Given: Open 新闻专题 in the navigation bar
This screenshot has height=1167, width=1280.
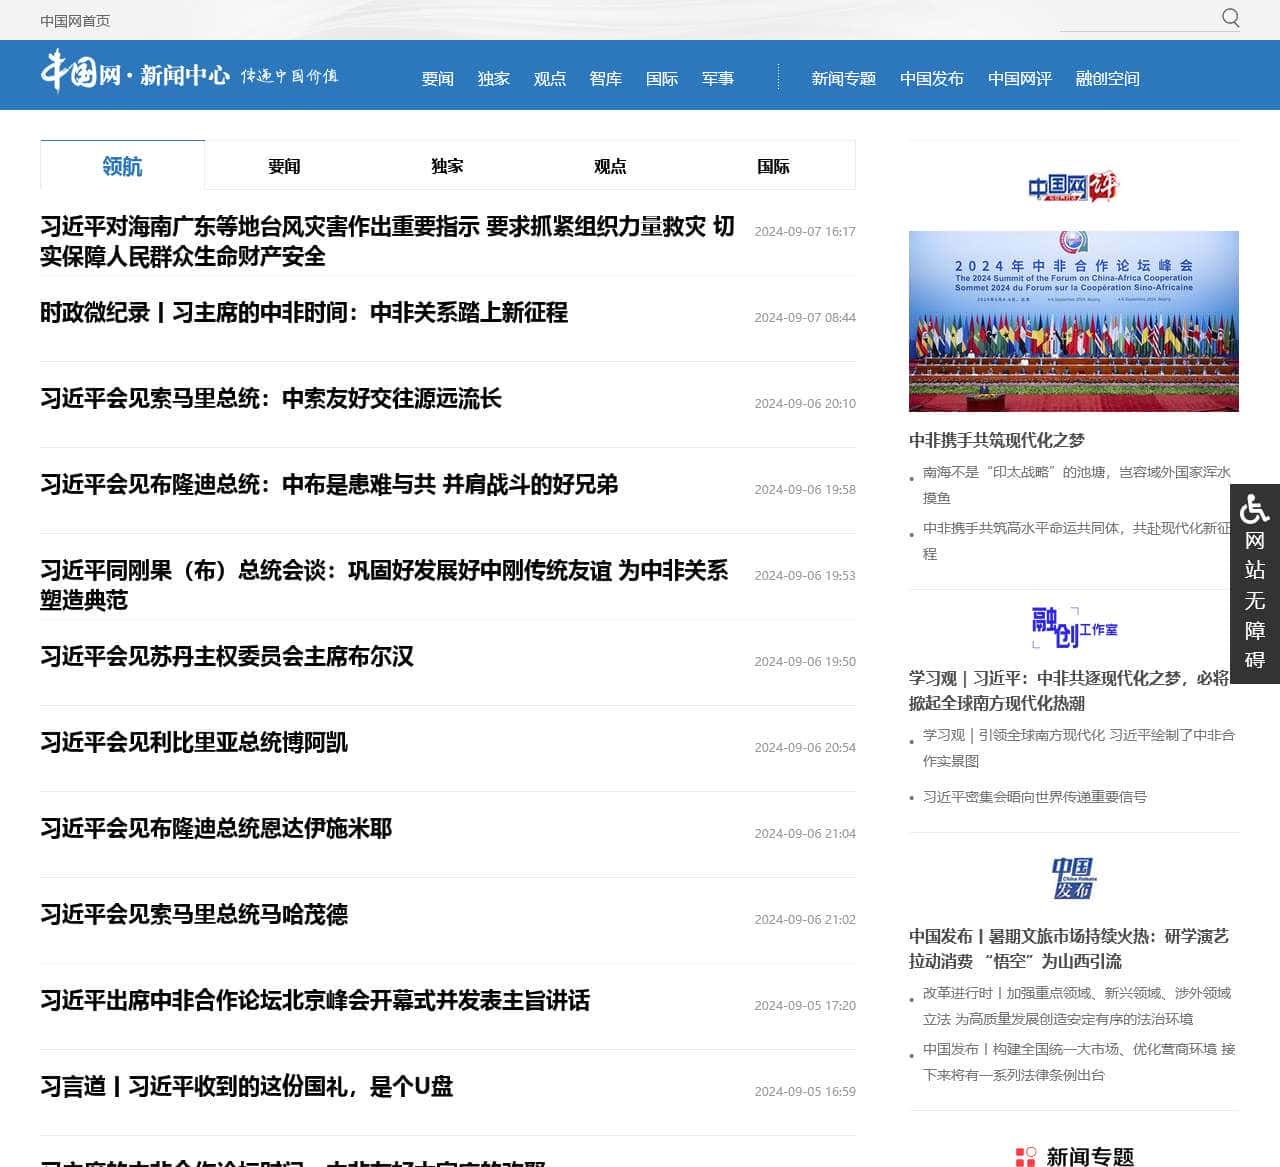Looking at the screenshot, I should tap(844, 78).
